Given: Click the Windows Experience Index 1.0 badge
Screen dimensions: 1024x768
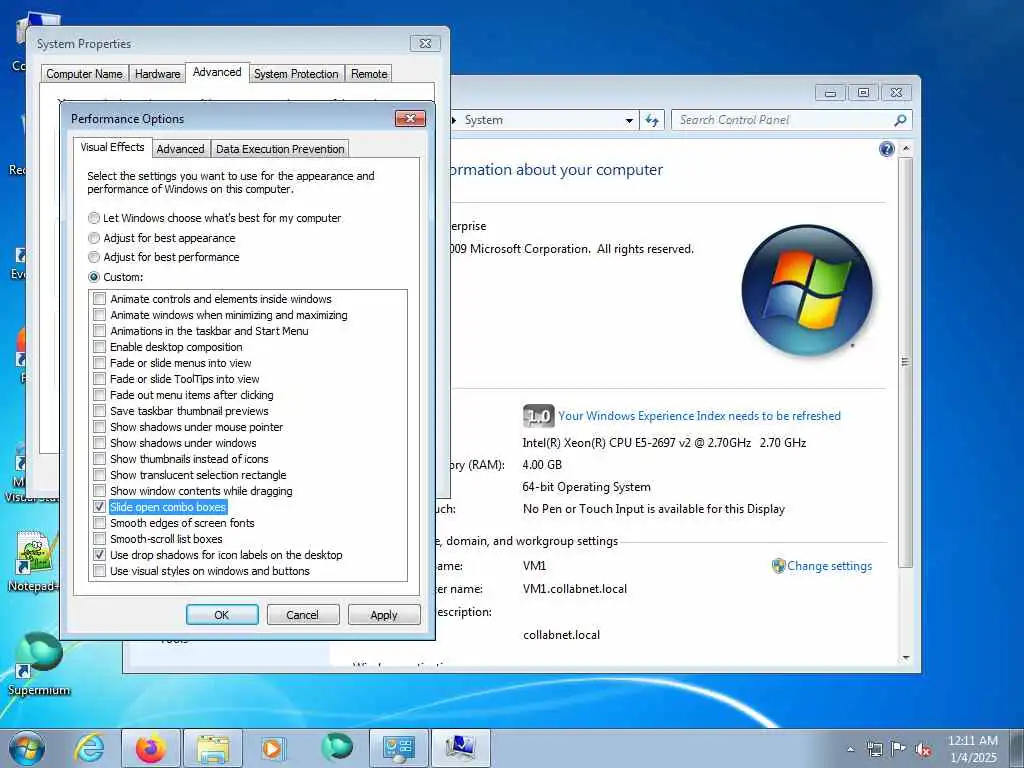Looking at the screenshot, I should (538, 416).
